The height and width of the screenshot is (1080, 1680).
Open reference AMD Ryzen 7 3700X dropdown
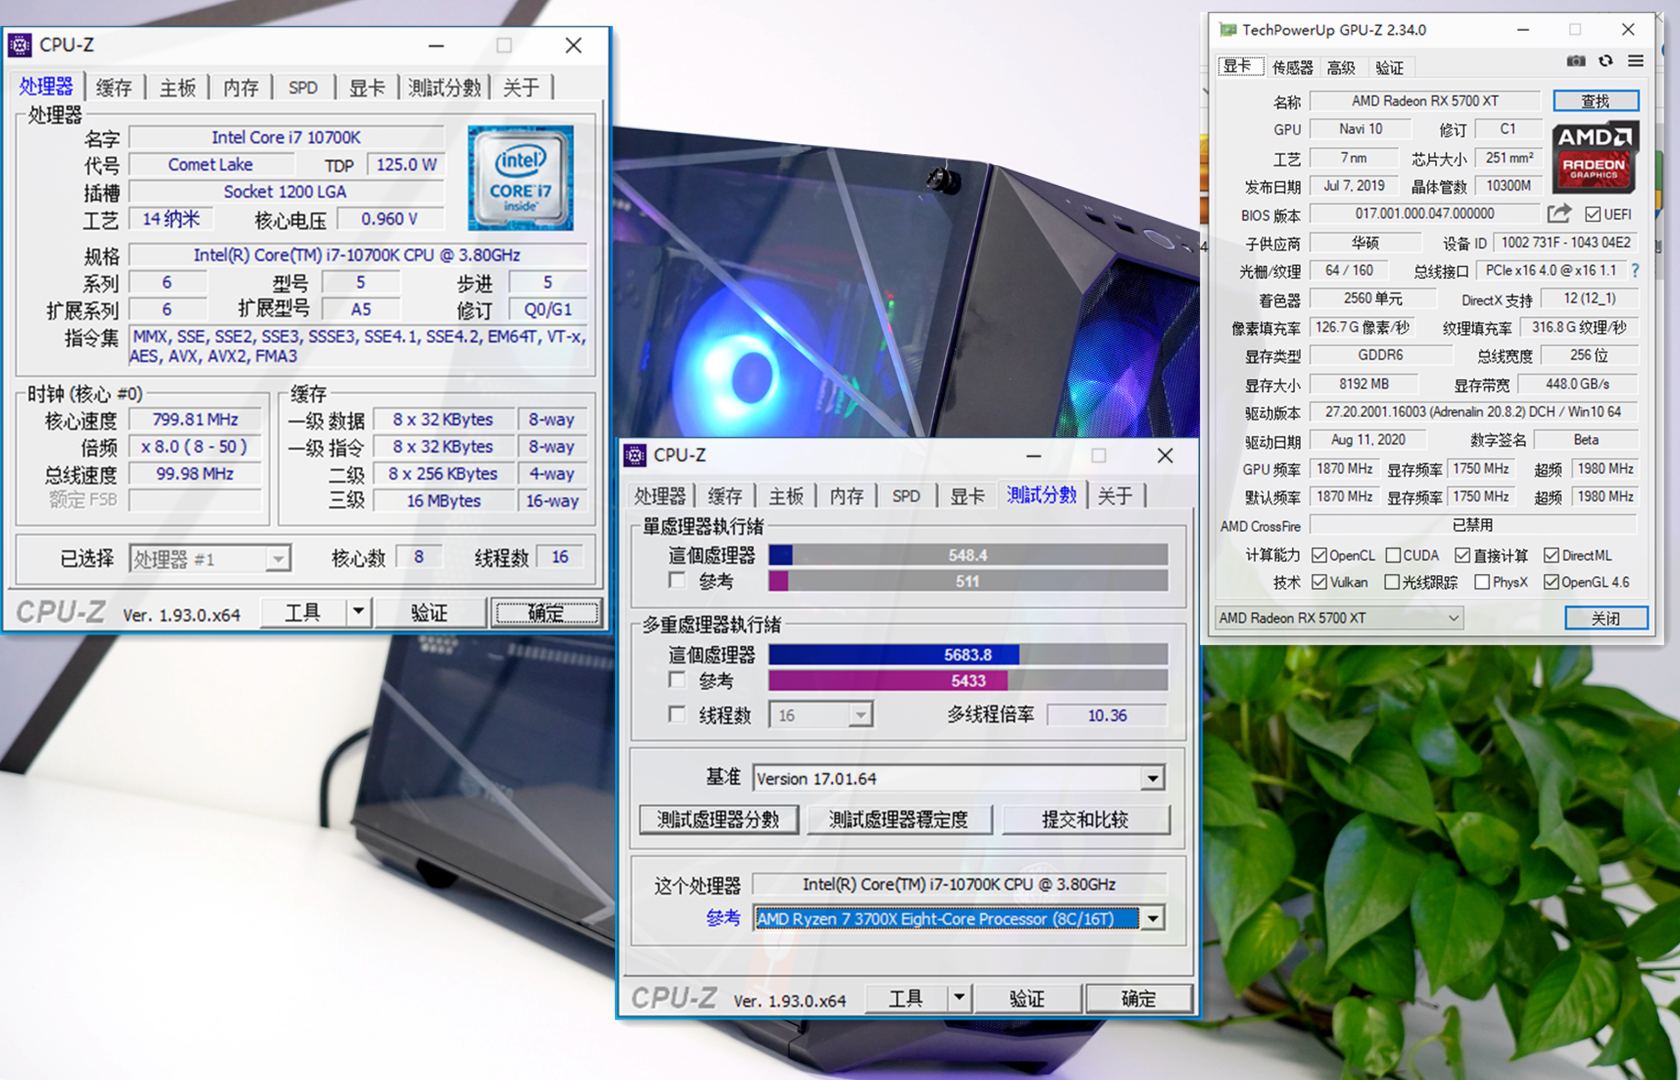pos(958,918)
